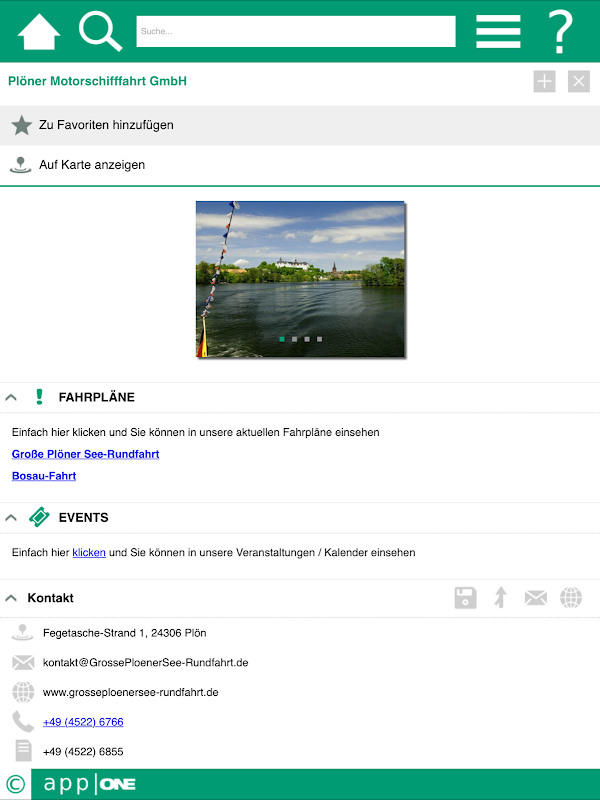Click the upward arrow route icon
The image size is (600, 800).
(501, 597)
